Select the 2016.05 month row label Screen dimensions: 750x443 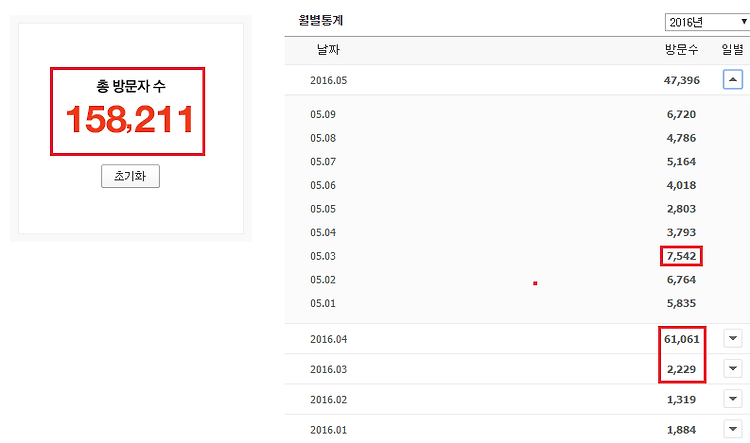(x=329, y=80)
